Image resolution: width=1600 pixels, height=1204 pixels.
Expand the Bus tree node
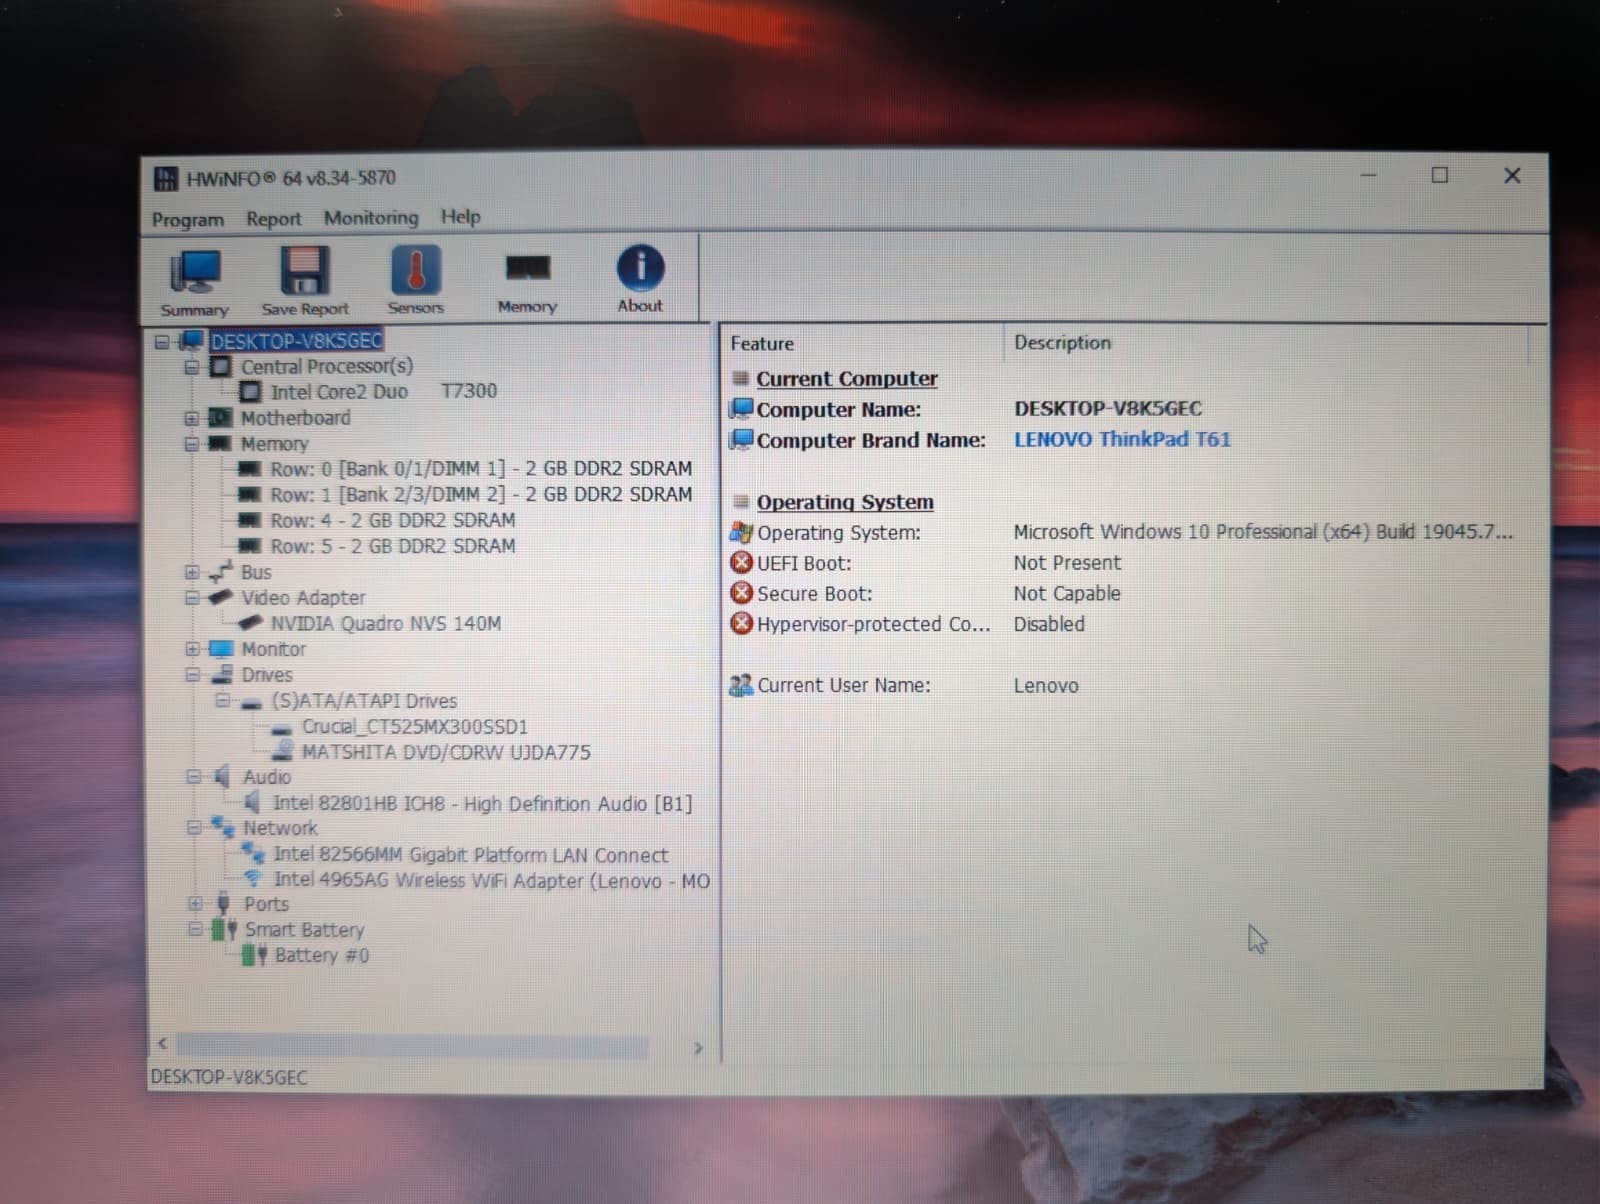pos(192,573)
